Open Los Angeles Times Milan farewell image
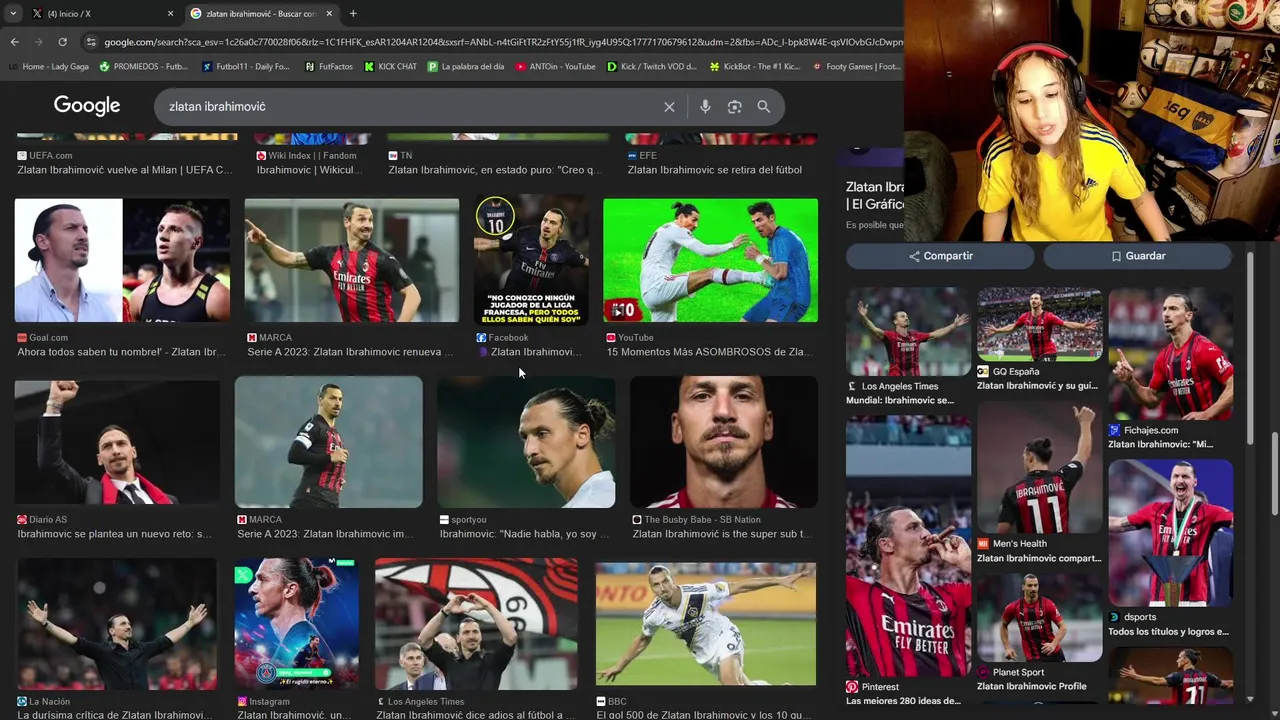This screenshot has width=1280, height=720. click(x=476, y=624)
